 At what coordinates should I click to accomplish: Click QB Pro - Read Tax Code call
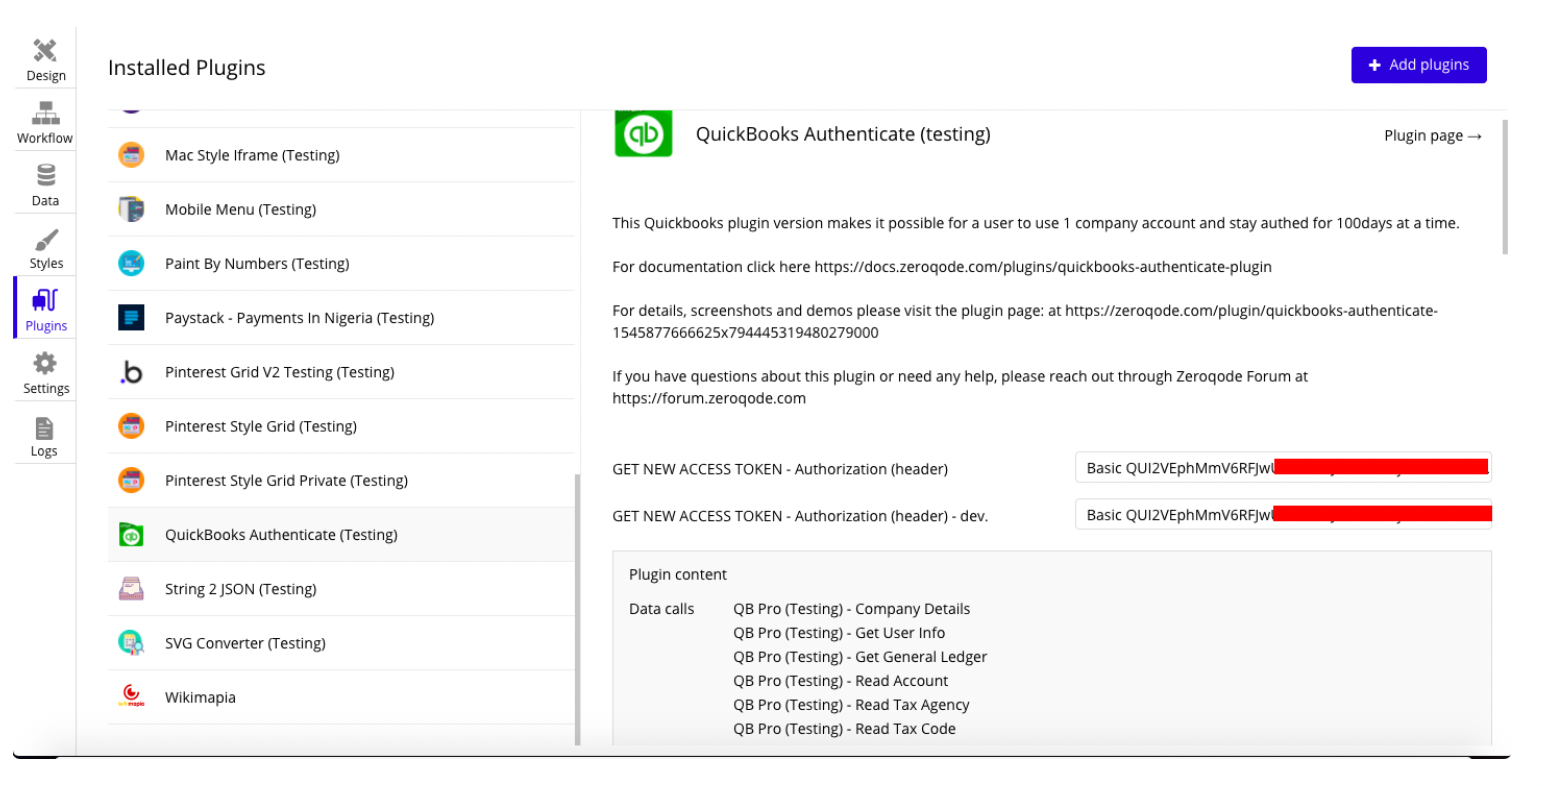tap(844, 729)
